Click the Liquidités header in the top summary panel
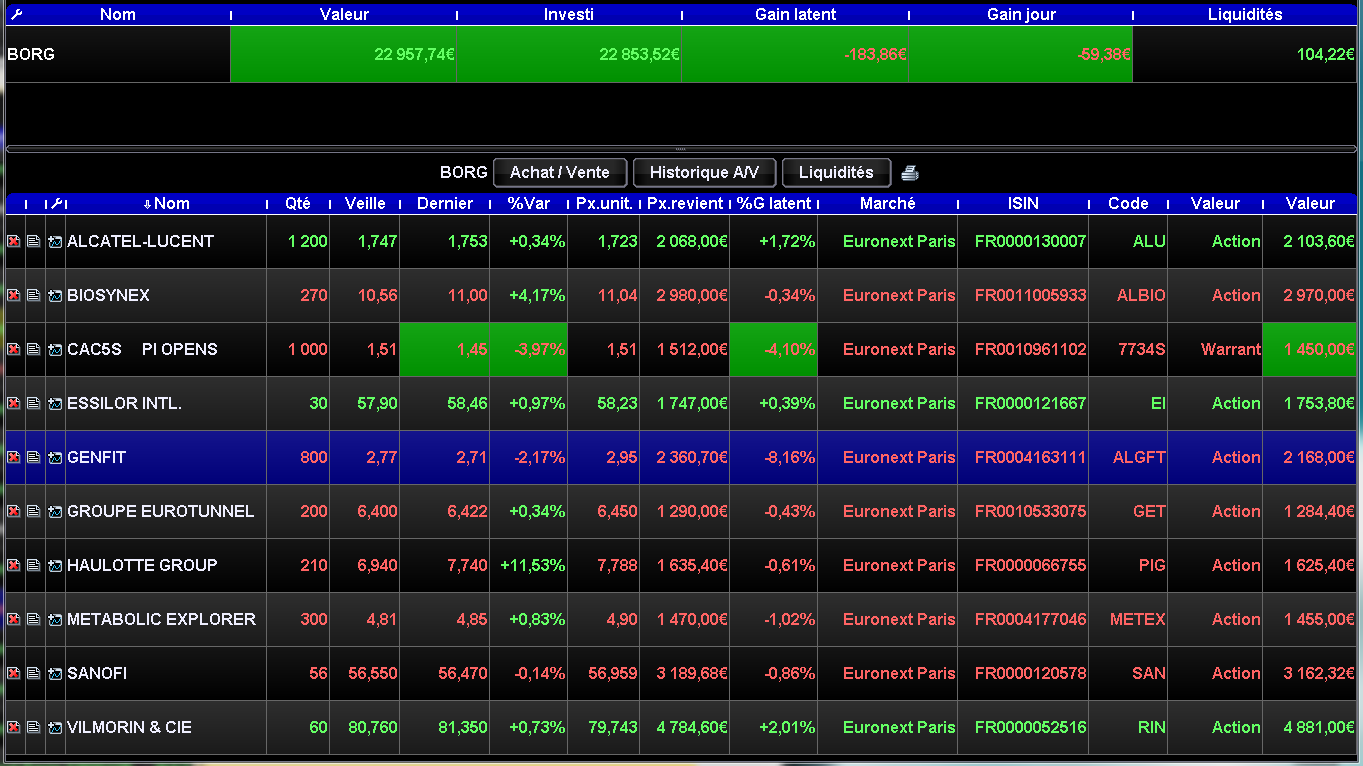 pyautogui.click(x=1245, y=14)
